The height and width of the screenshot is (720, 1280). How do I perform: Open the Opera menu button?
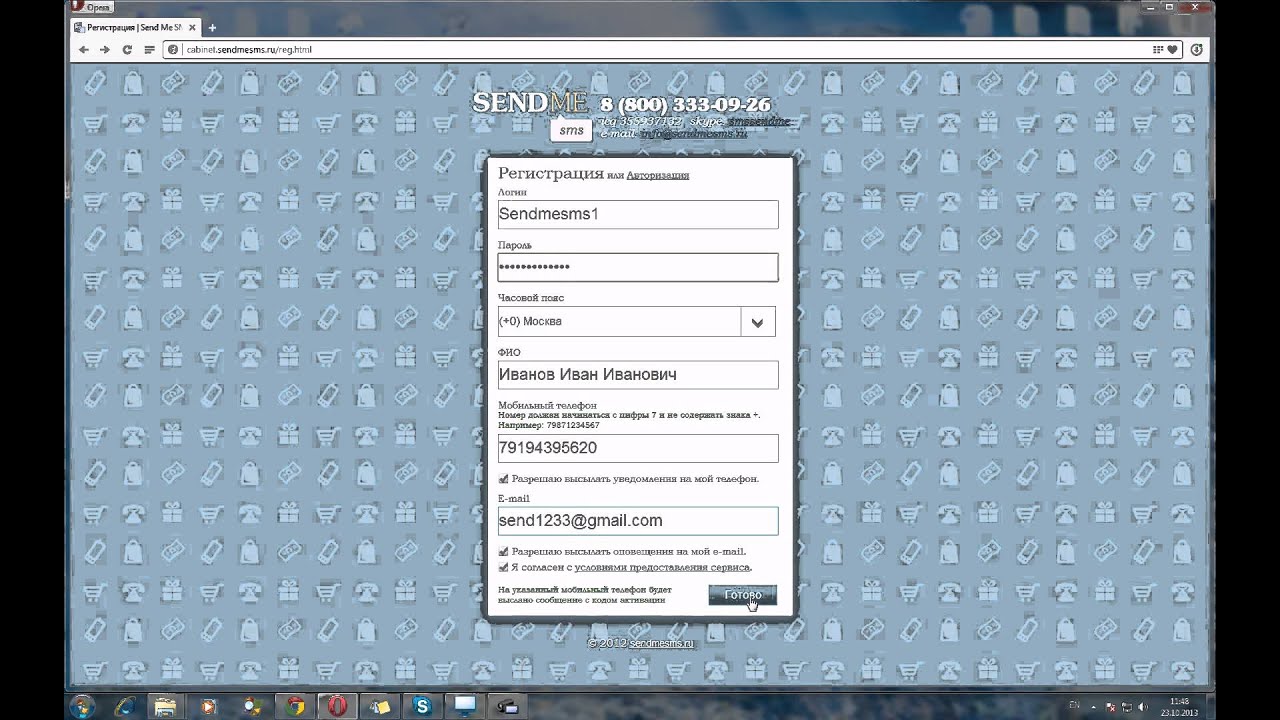[x=92, y=7]
